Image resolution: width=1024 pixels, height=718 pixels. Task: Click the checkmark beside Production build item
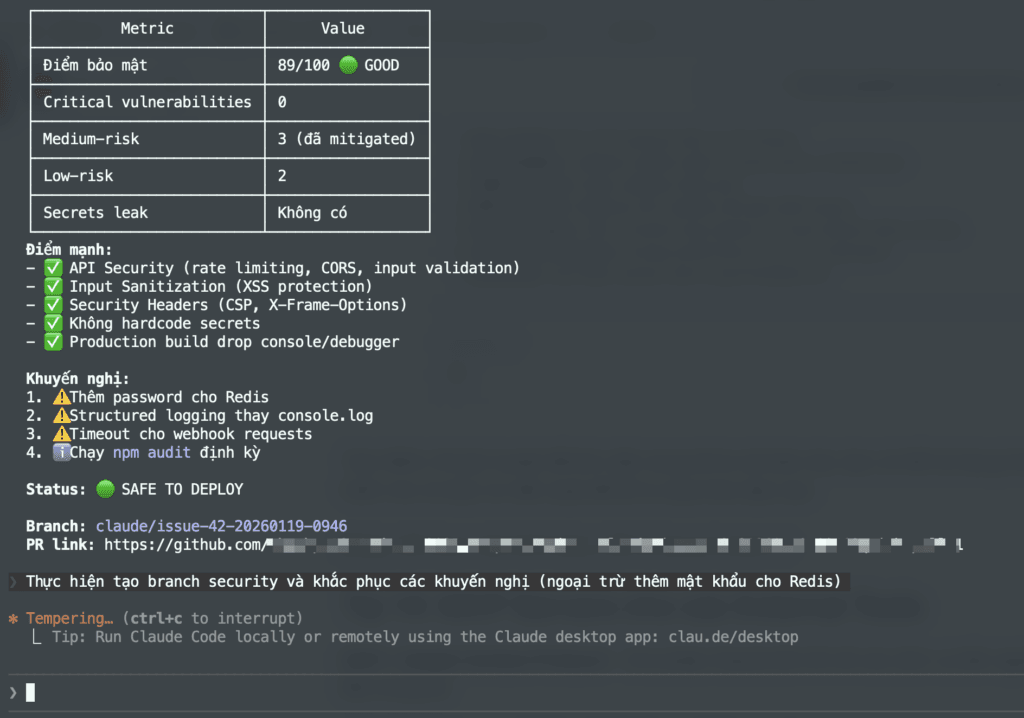click(x=53, y=342)
